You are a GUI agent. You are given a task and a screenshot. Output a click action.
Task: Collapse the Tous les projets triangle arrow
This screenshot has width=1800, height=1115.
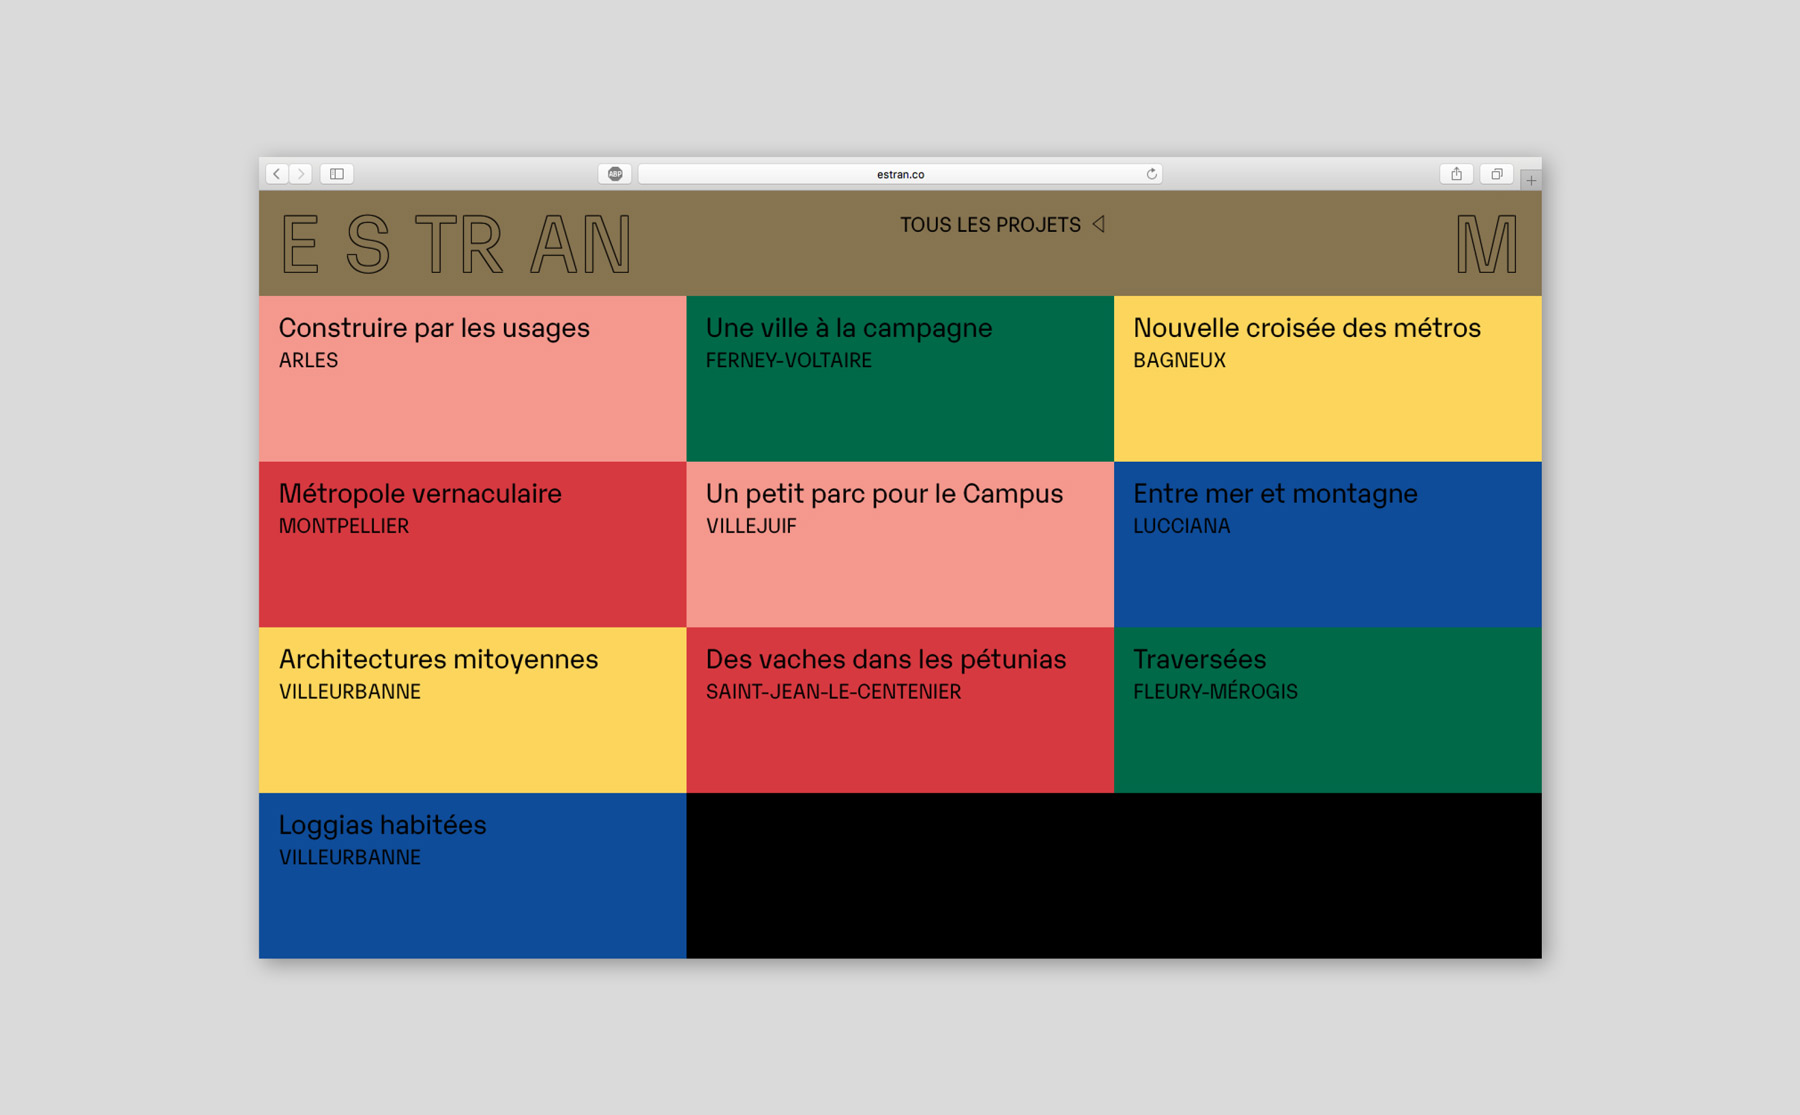tap(1099, 224)
